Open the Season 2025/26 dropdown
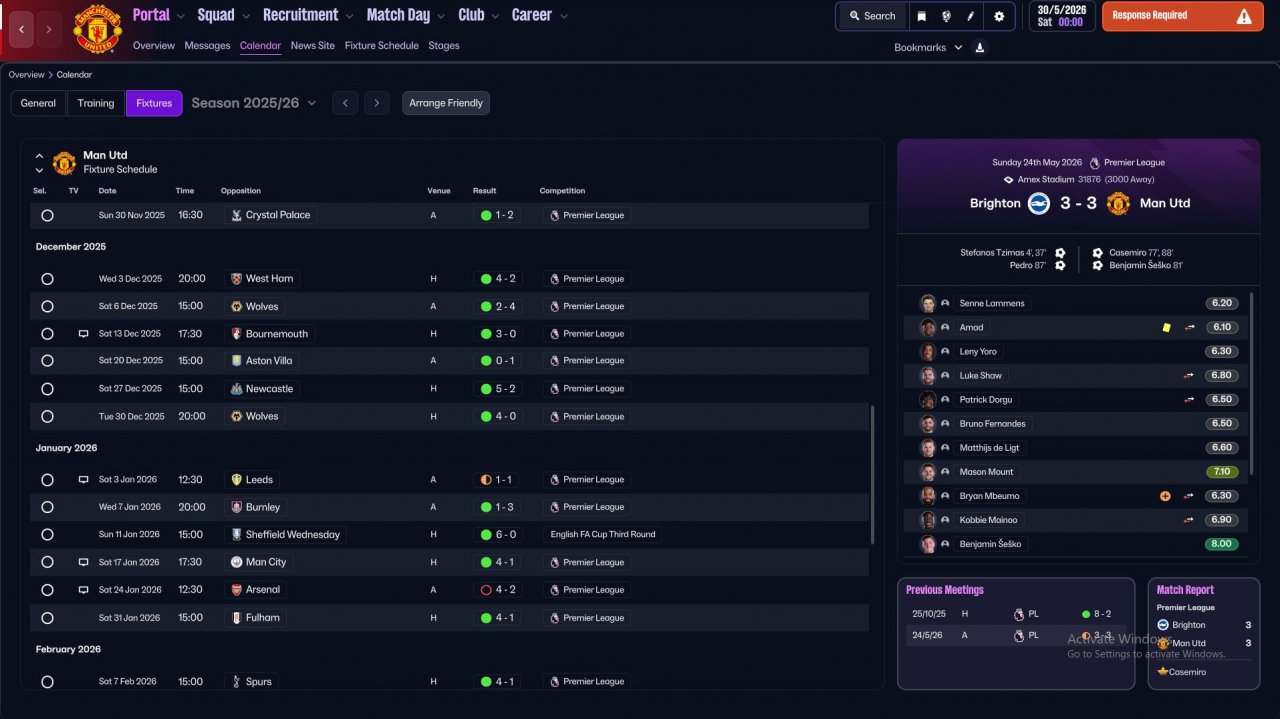This screenshot has width=1280, height=719. pos(254,103)
